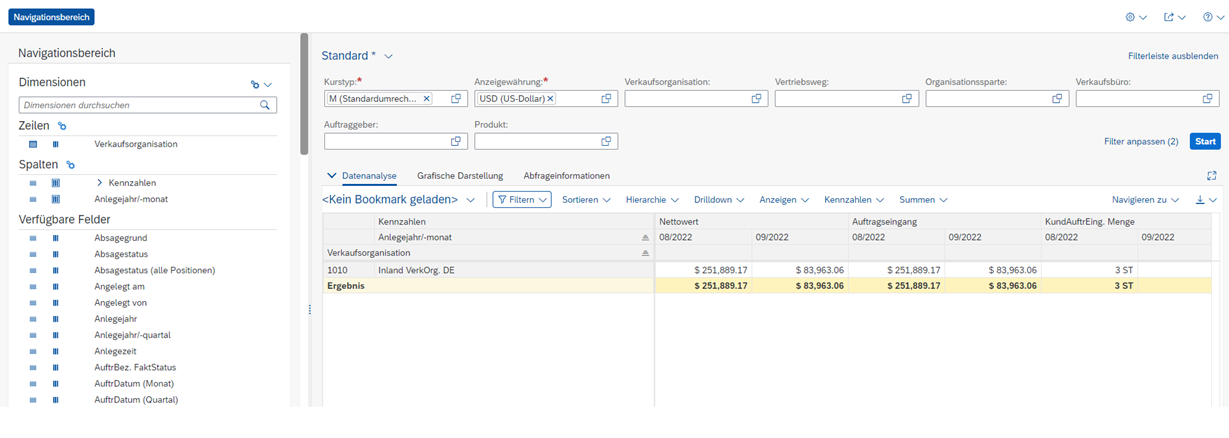Open the Drilldown dropdown menu
The width and height of the screenshot is (1229, 438).
[719, 200]
